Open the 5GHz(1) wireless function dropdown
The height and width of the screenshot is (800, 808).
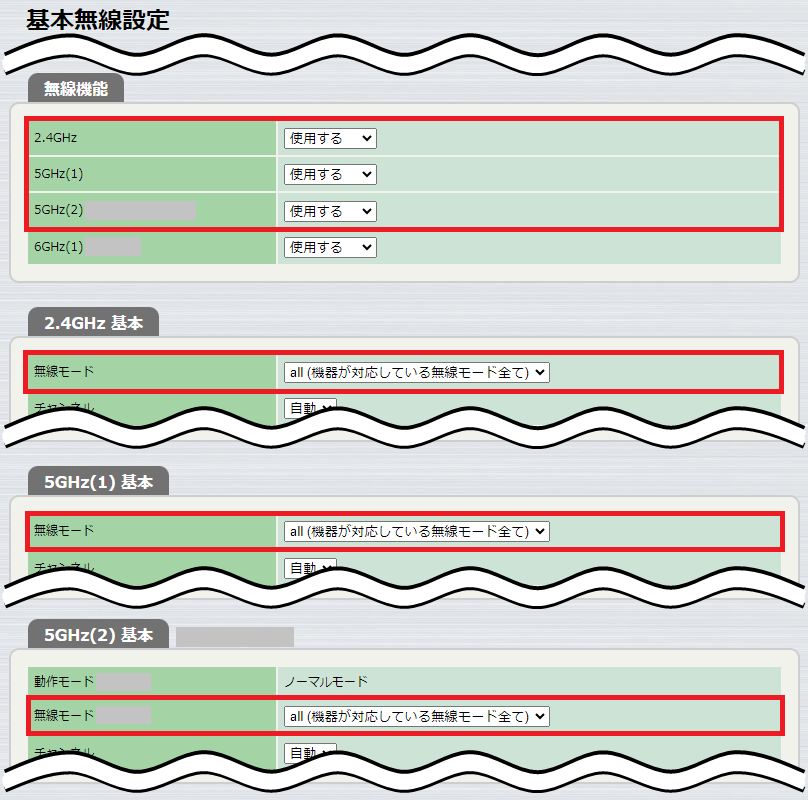point(330,174)
